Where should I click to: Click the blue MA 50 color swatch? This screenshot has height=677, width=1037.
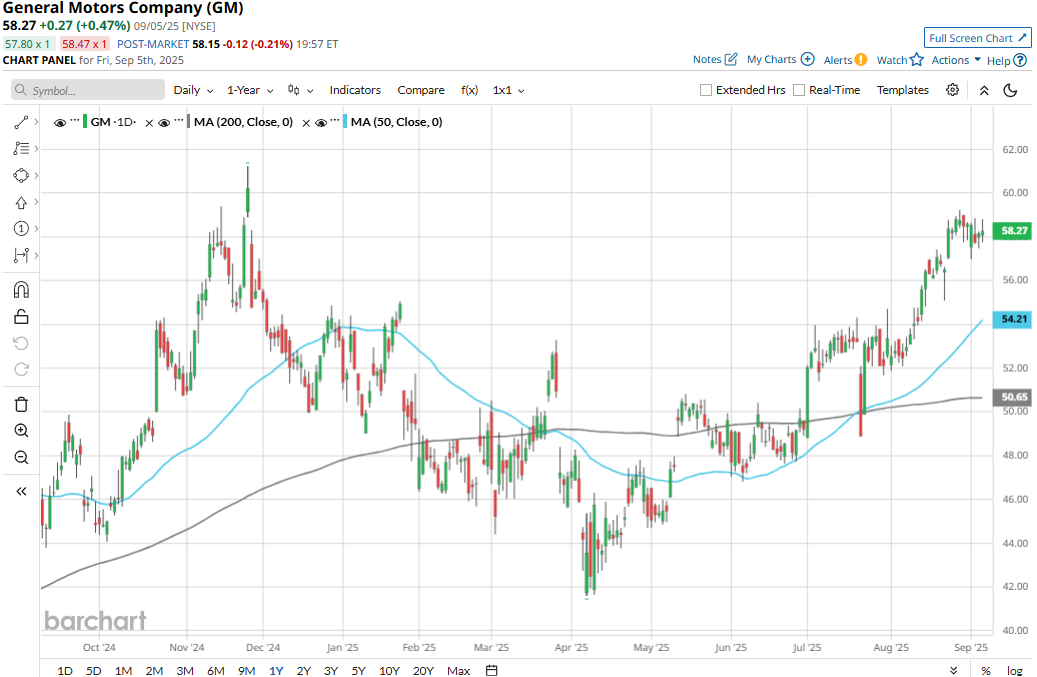(x=345, y=122)
